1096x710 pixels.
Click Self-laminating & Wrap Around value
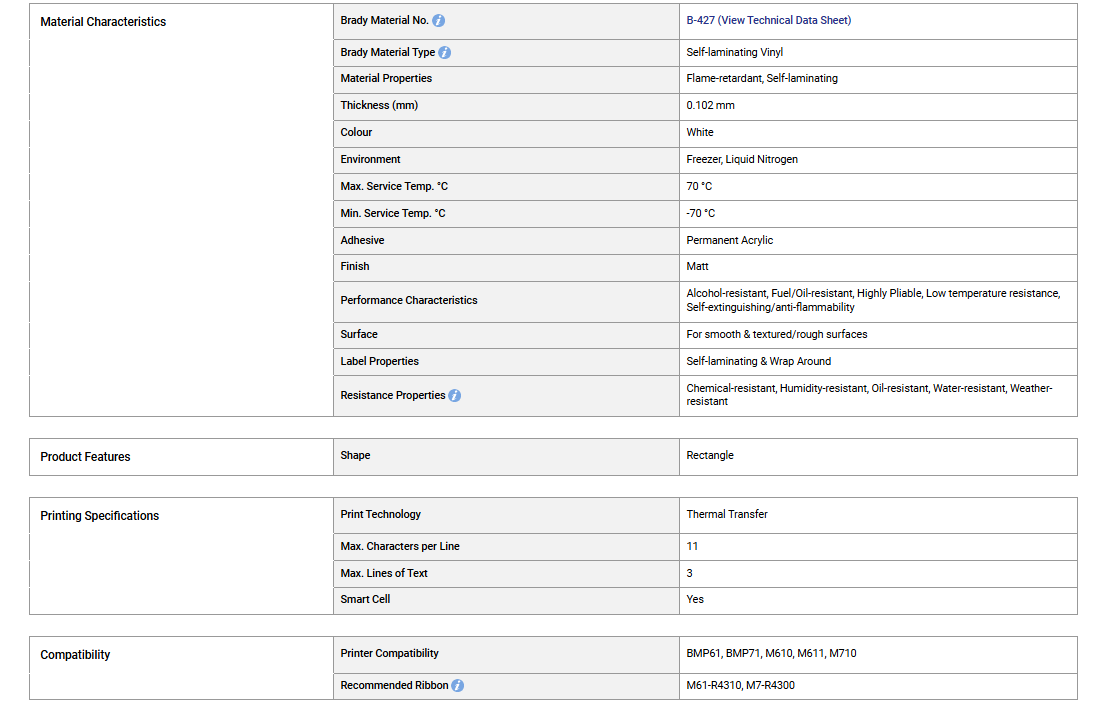pyautogui.click(x=758, y=361)
